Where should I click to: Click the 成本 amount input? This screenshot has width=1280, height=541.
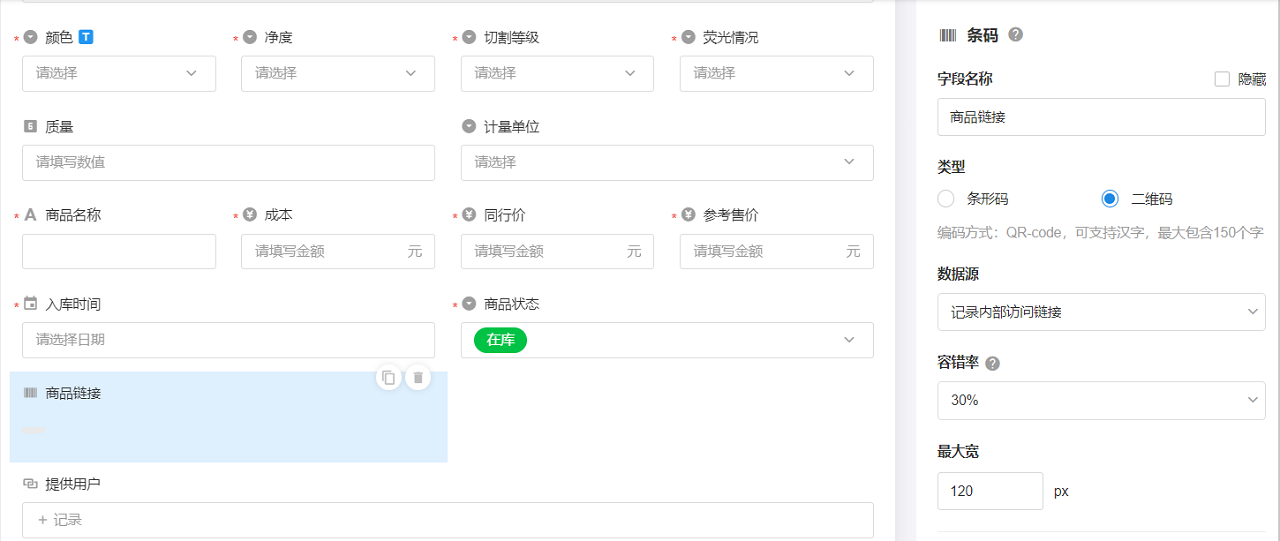pos(338,251)
